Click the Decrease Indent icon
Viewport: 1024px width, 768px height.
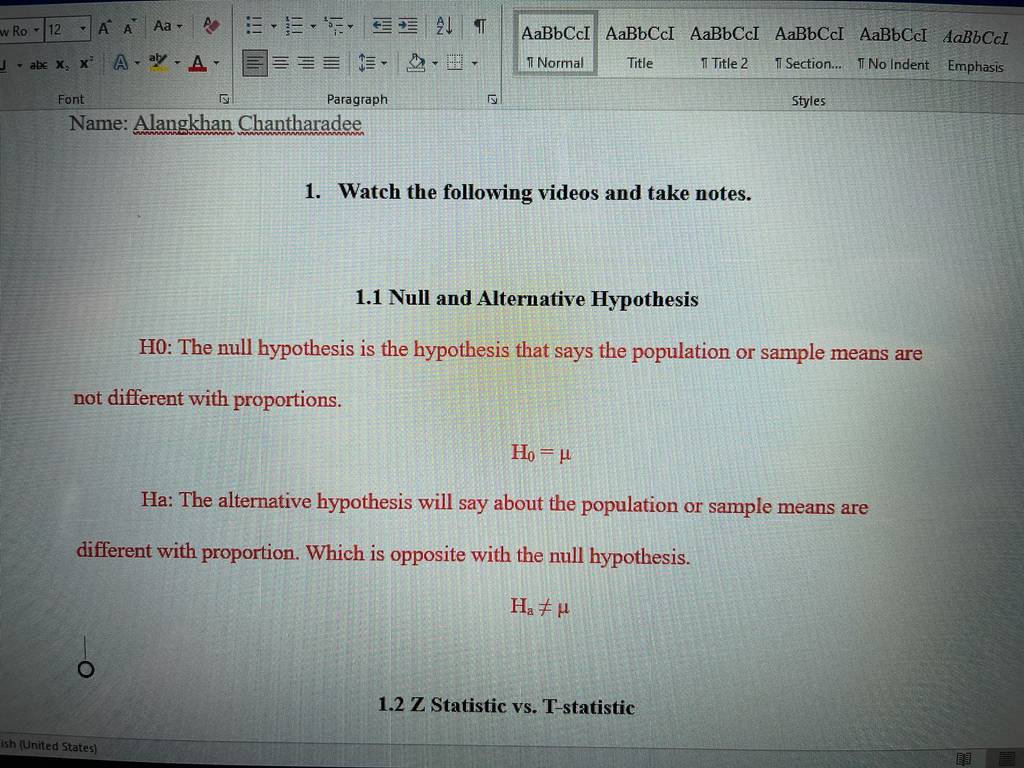tap(381, 26)
